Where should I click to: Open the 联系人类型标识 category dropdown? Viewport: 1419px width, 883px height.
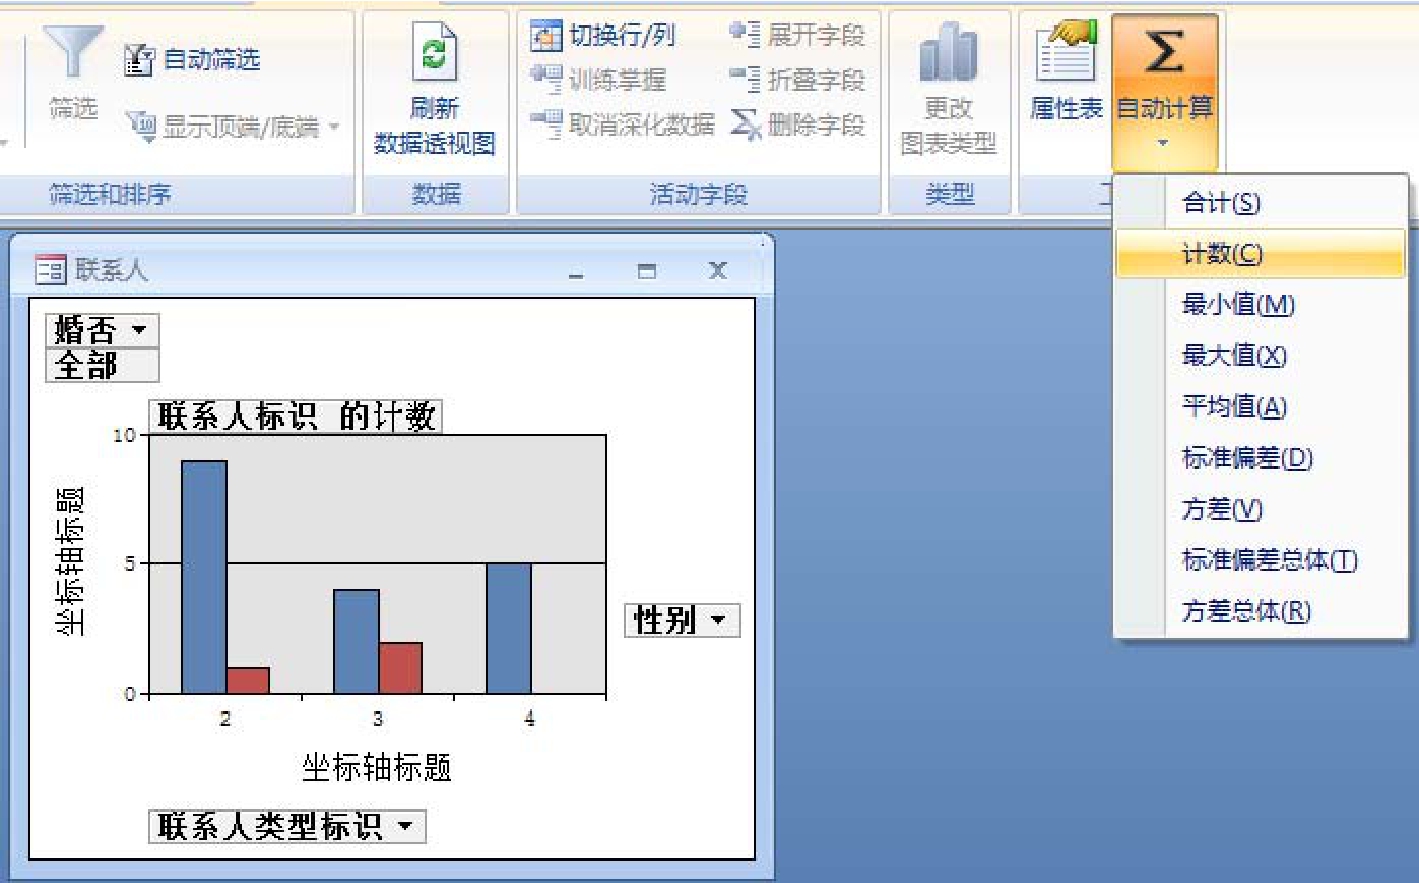405,826
